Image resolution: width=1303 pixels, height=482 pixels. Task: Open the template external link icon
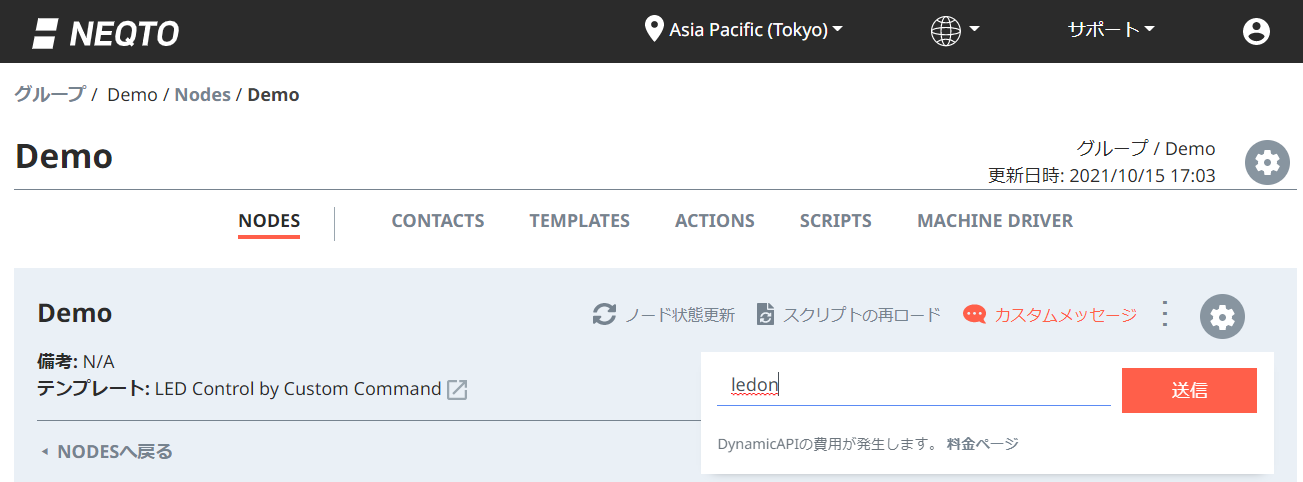point(457,390)
